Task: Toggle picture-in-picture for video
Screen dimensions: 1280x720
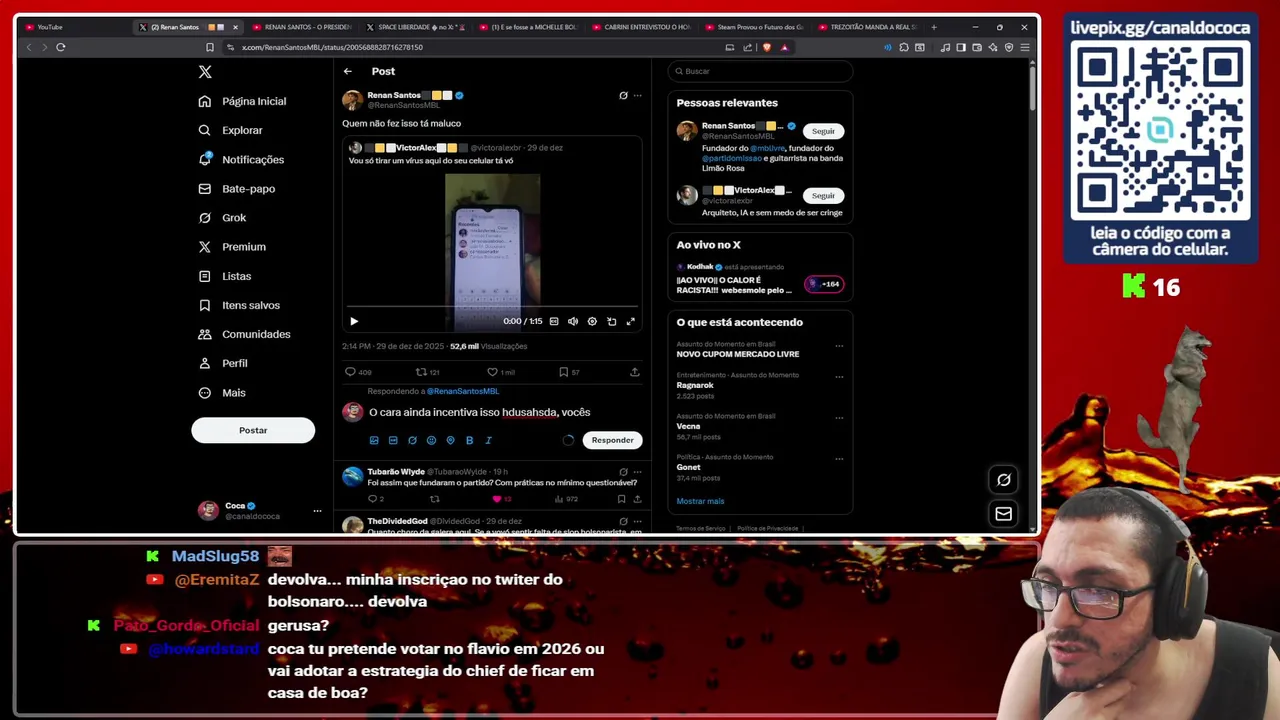Action: point(611,321)
